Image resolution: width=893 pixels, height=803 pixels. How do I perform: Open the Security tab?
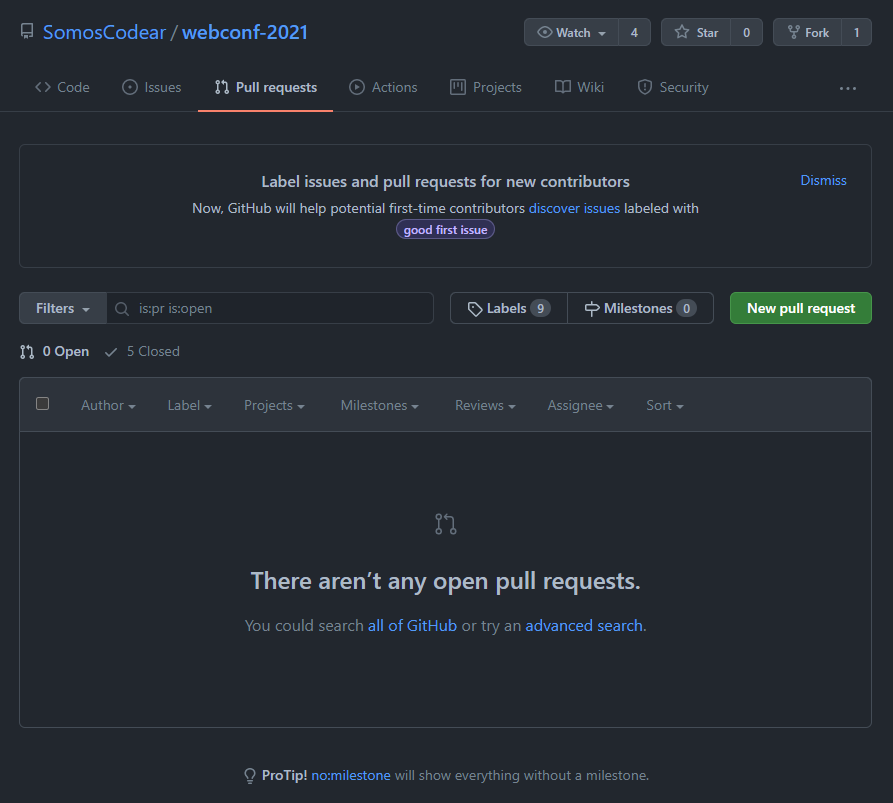[x=673, y=87]
